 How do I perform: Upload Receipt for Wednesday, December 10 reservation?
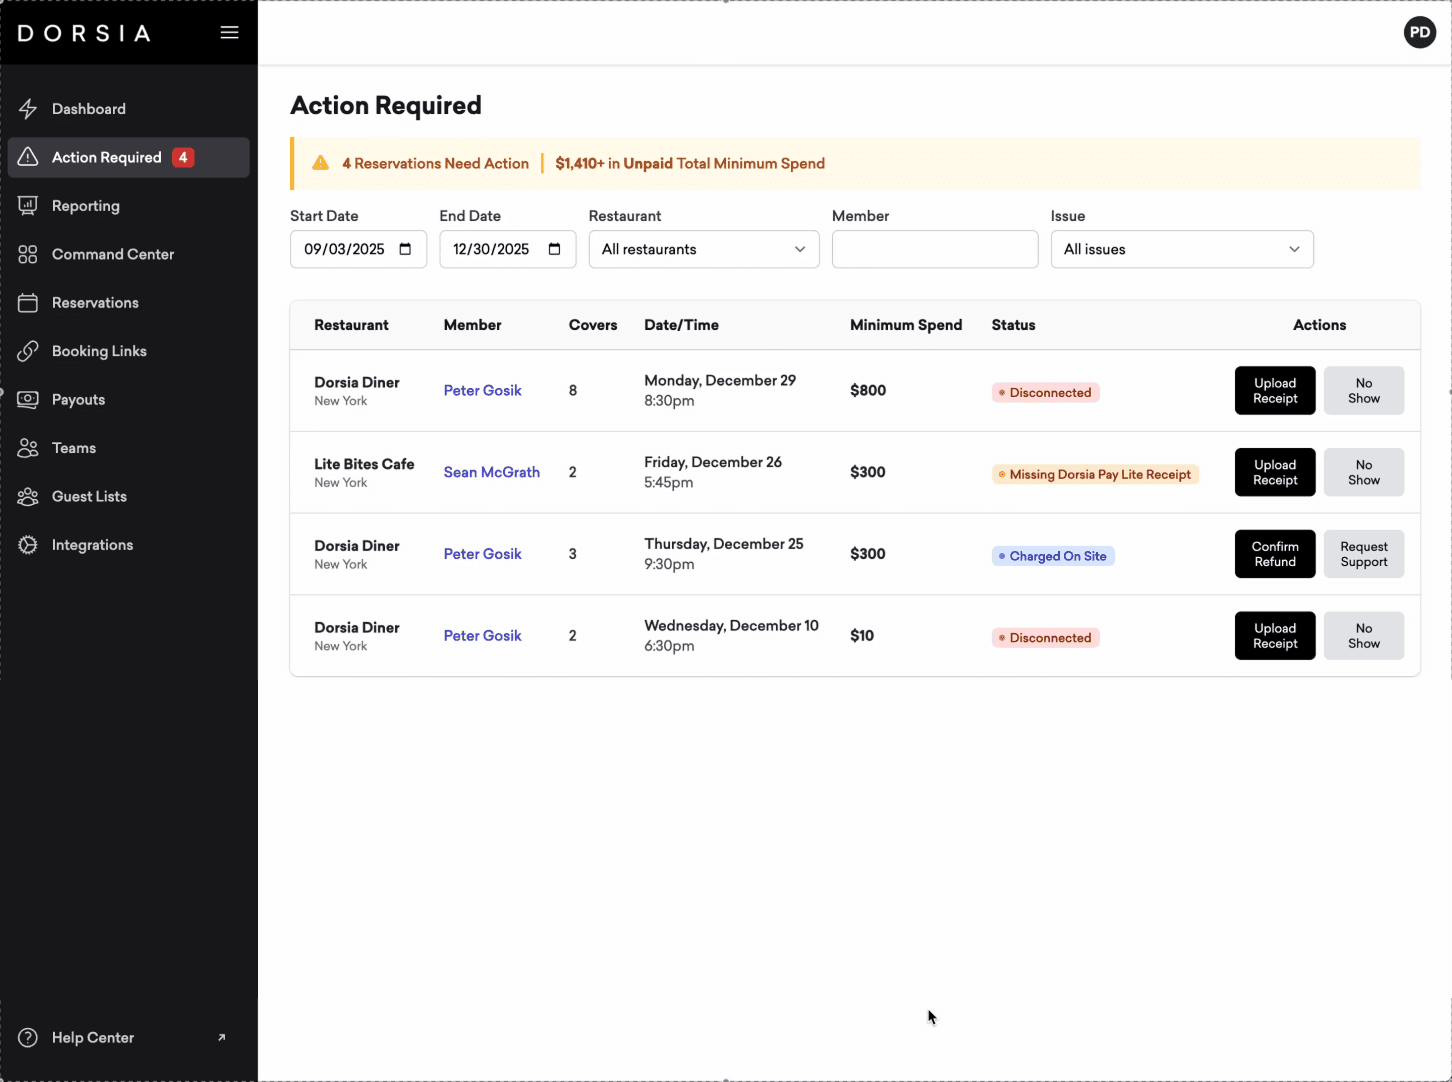pyautogui.click(x=1275, y=636)
